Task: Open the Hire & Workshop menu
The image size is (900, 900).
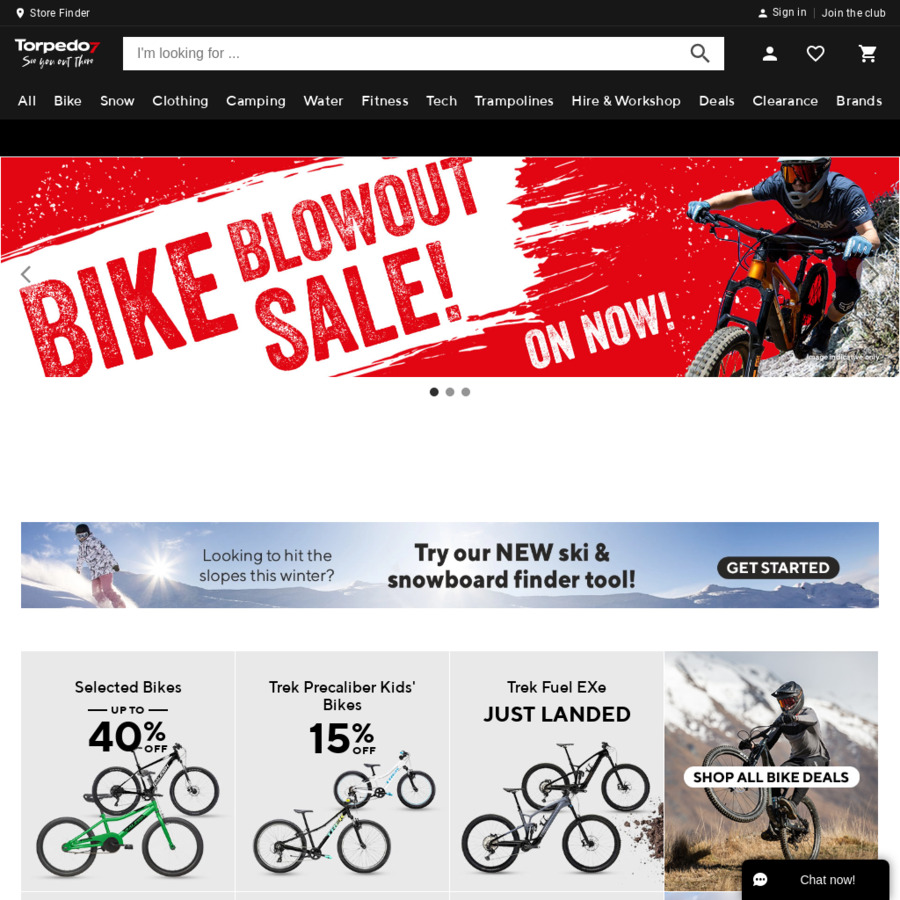Action: click(x=626, y=101)
